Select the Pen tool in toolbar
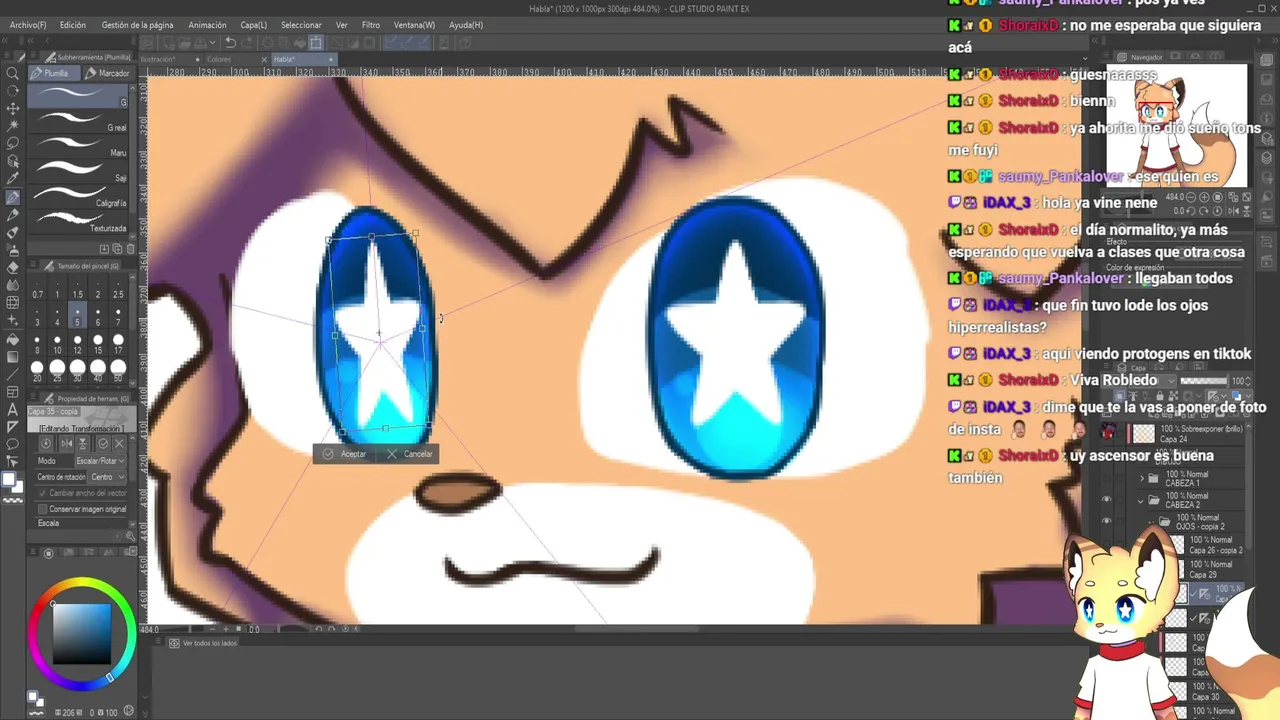The height and width of the screenshot is (720, 1280). point(13,197)
